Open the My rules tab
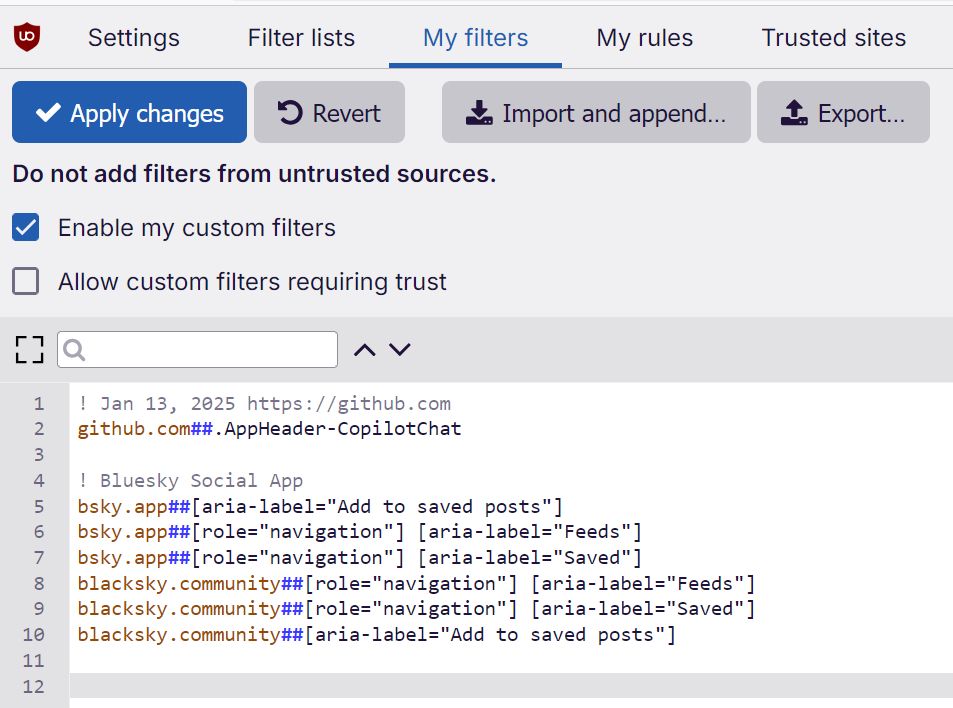Viewport: 953px width, 708px height. [x=643, y=38]
